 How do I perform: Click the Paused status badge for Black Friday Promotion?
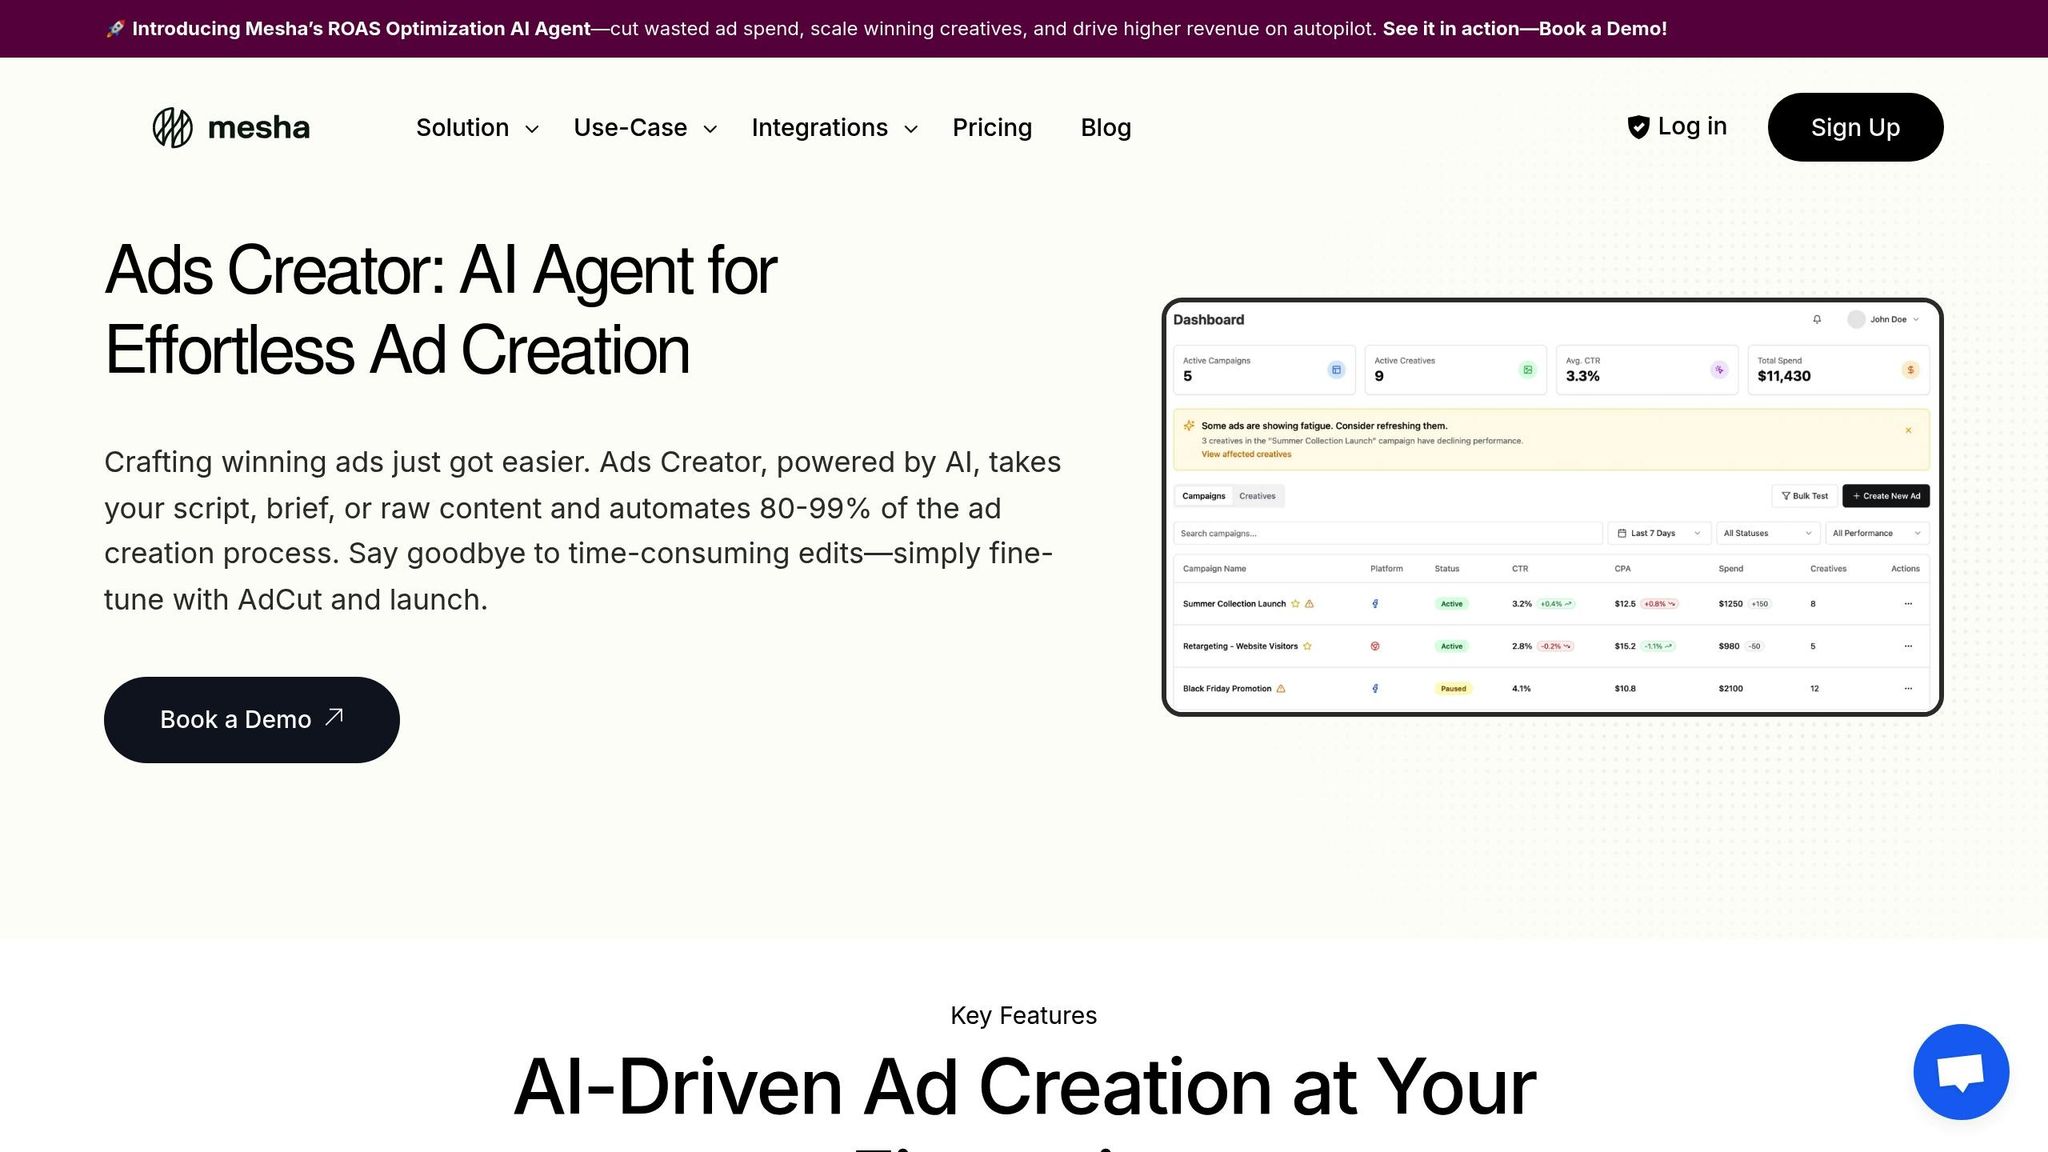pos(1453,689)
